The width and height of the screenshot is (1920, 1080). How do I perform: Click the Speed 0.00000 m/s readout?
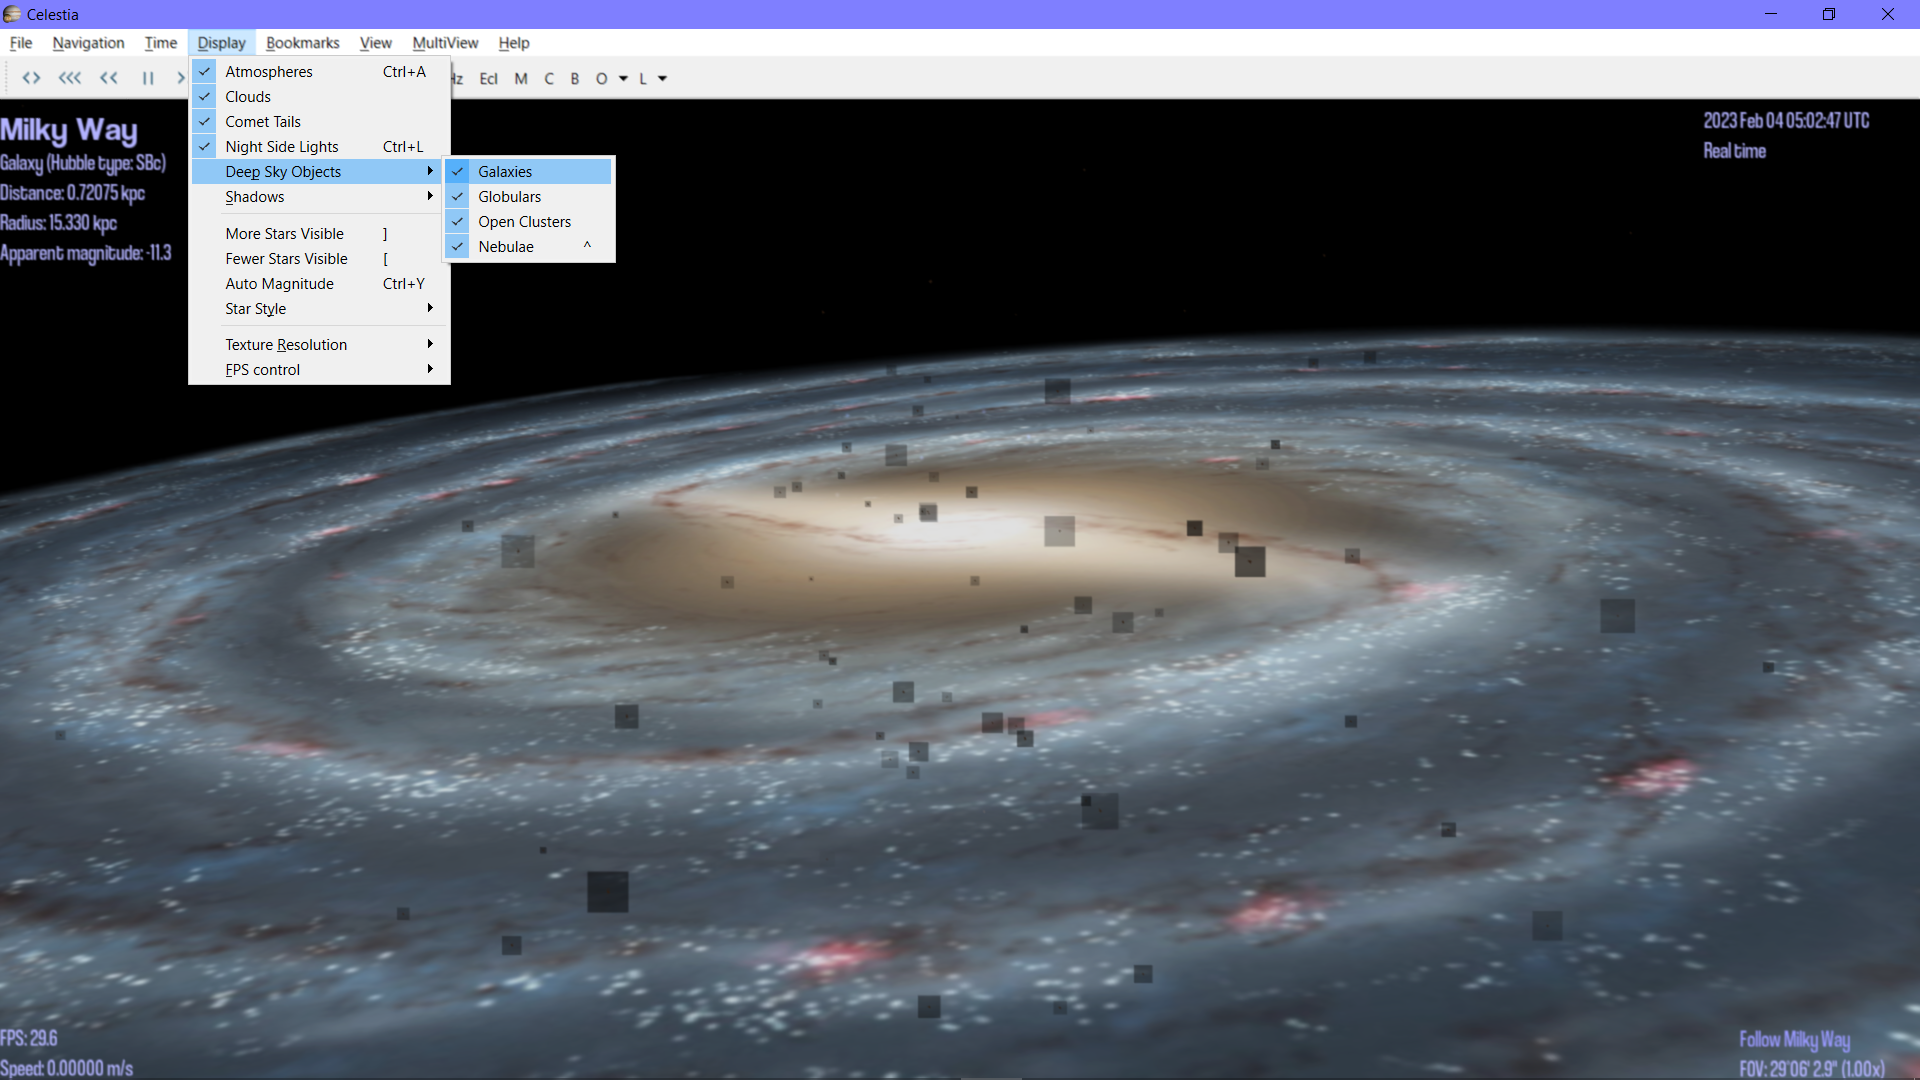(x=66, y=1068)
